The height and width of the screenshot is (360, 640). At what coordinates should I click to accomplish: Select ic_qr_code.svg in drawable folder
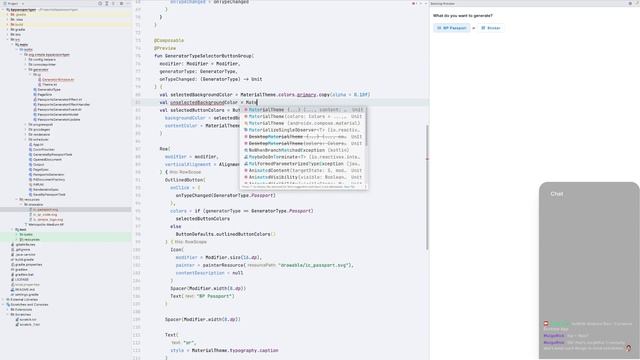click(43, 214)
